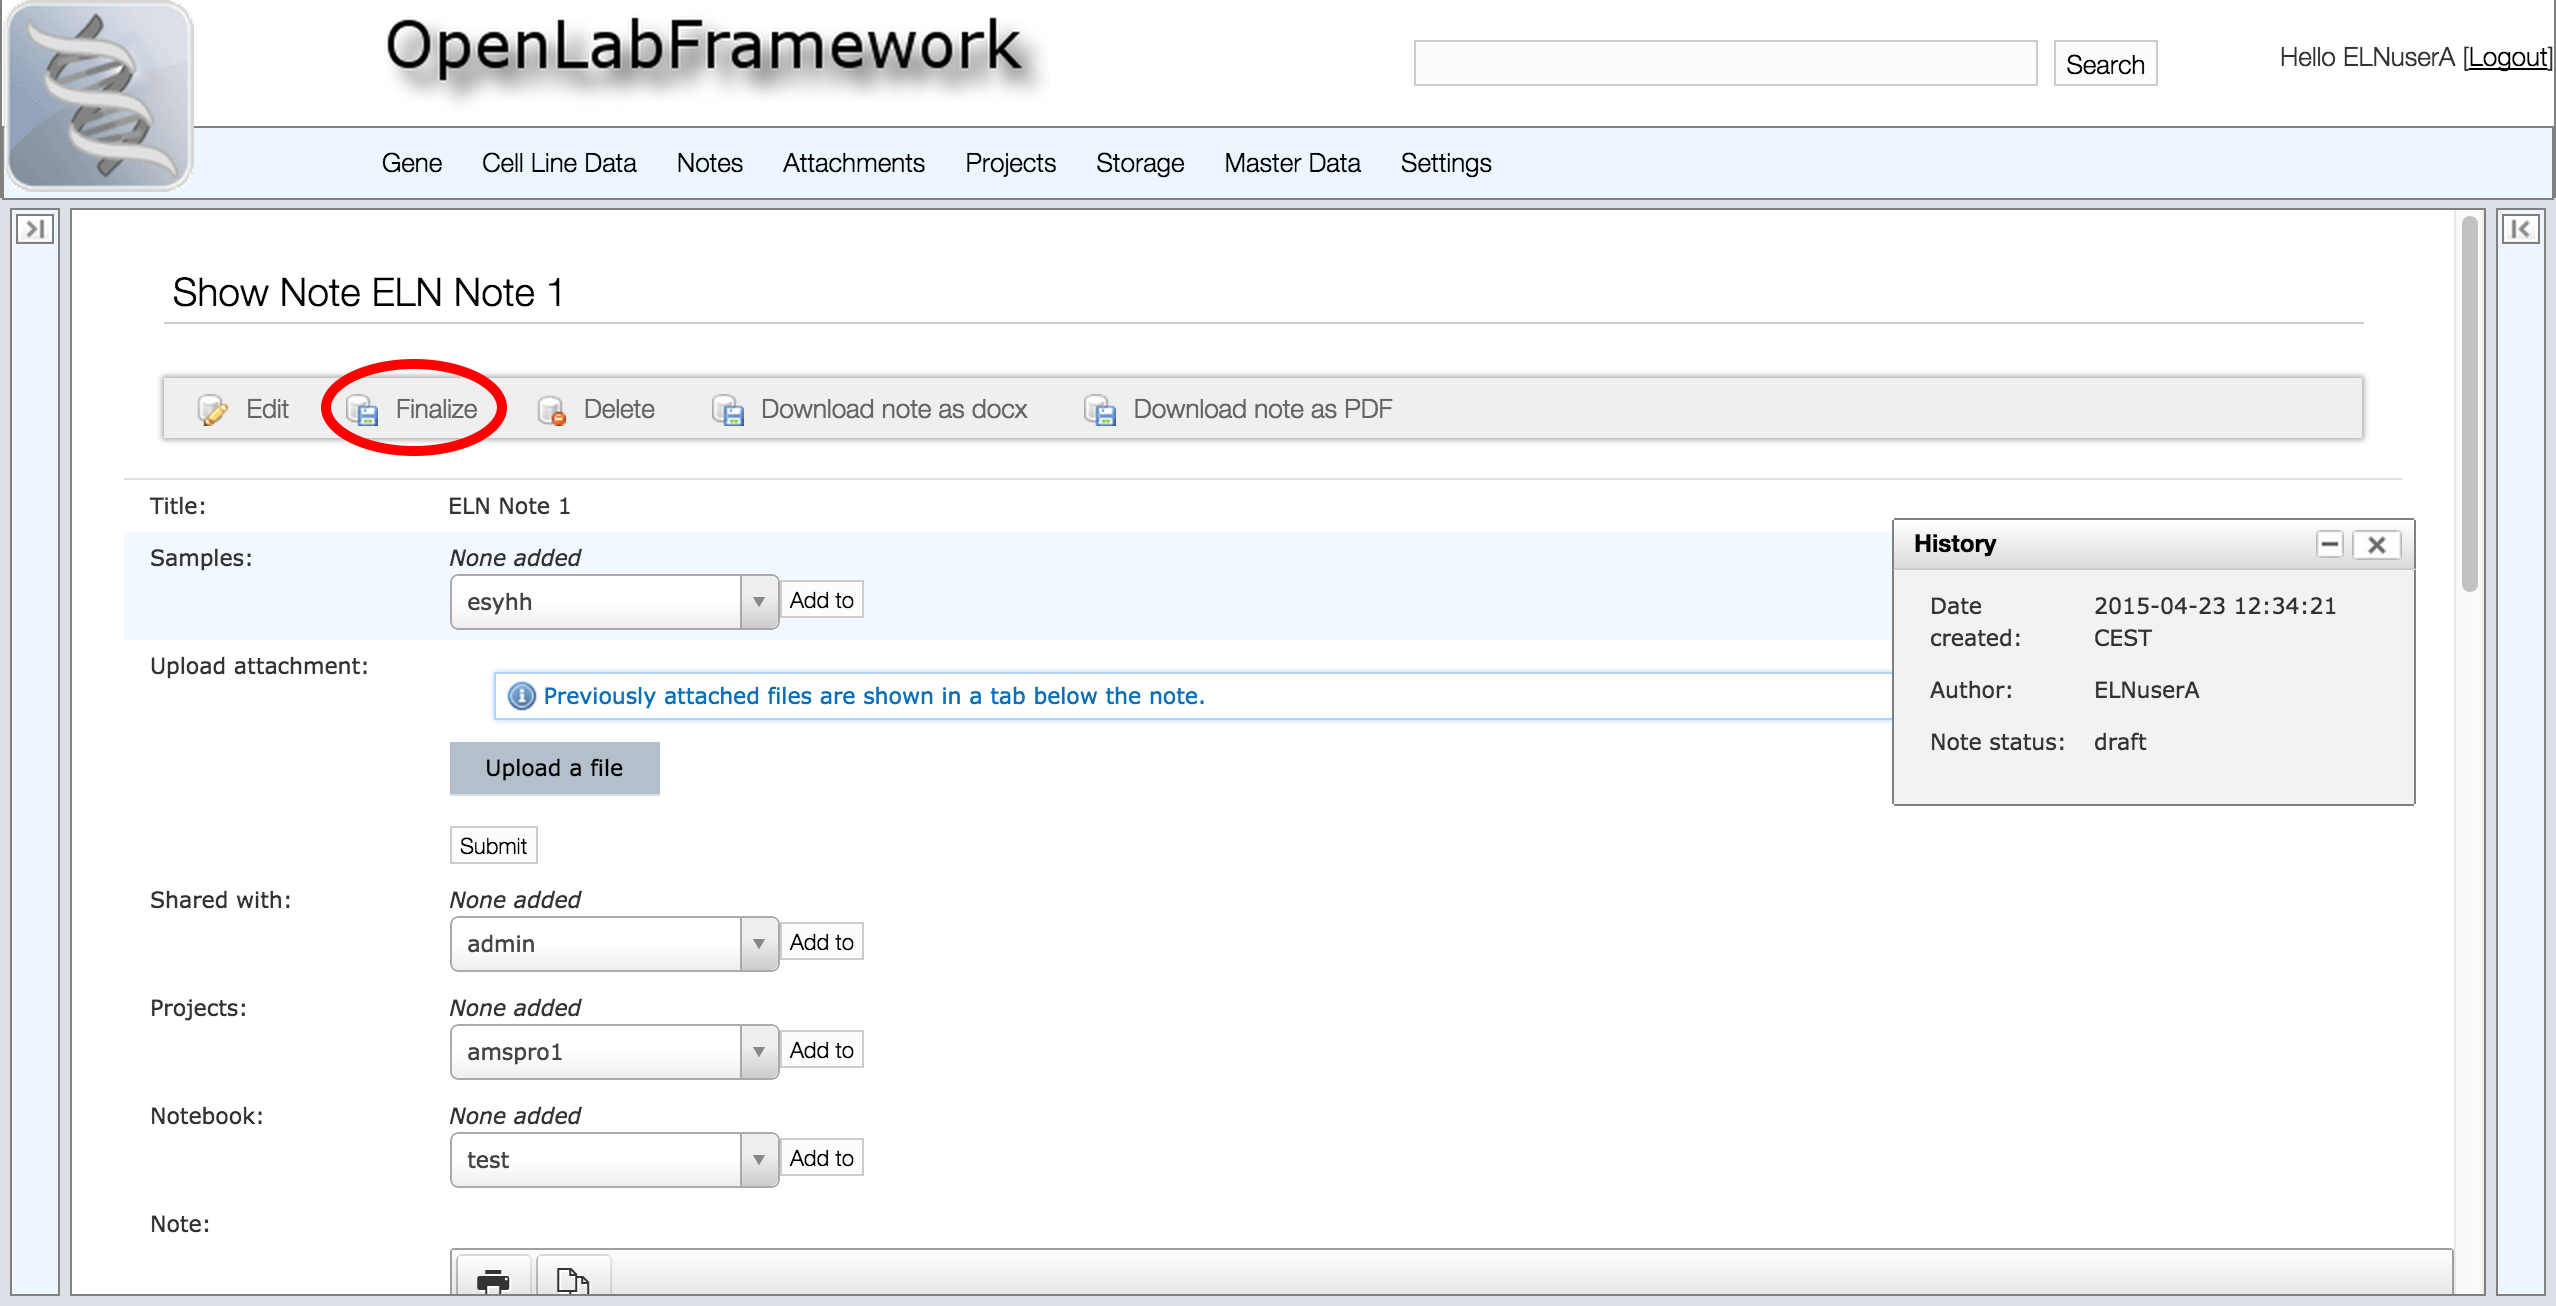This screenshot has width=2556, height=1306.
Task: Minimize the History panel
Action: point(2329,544)
